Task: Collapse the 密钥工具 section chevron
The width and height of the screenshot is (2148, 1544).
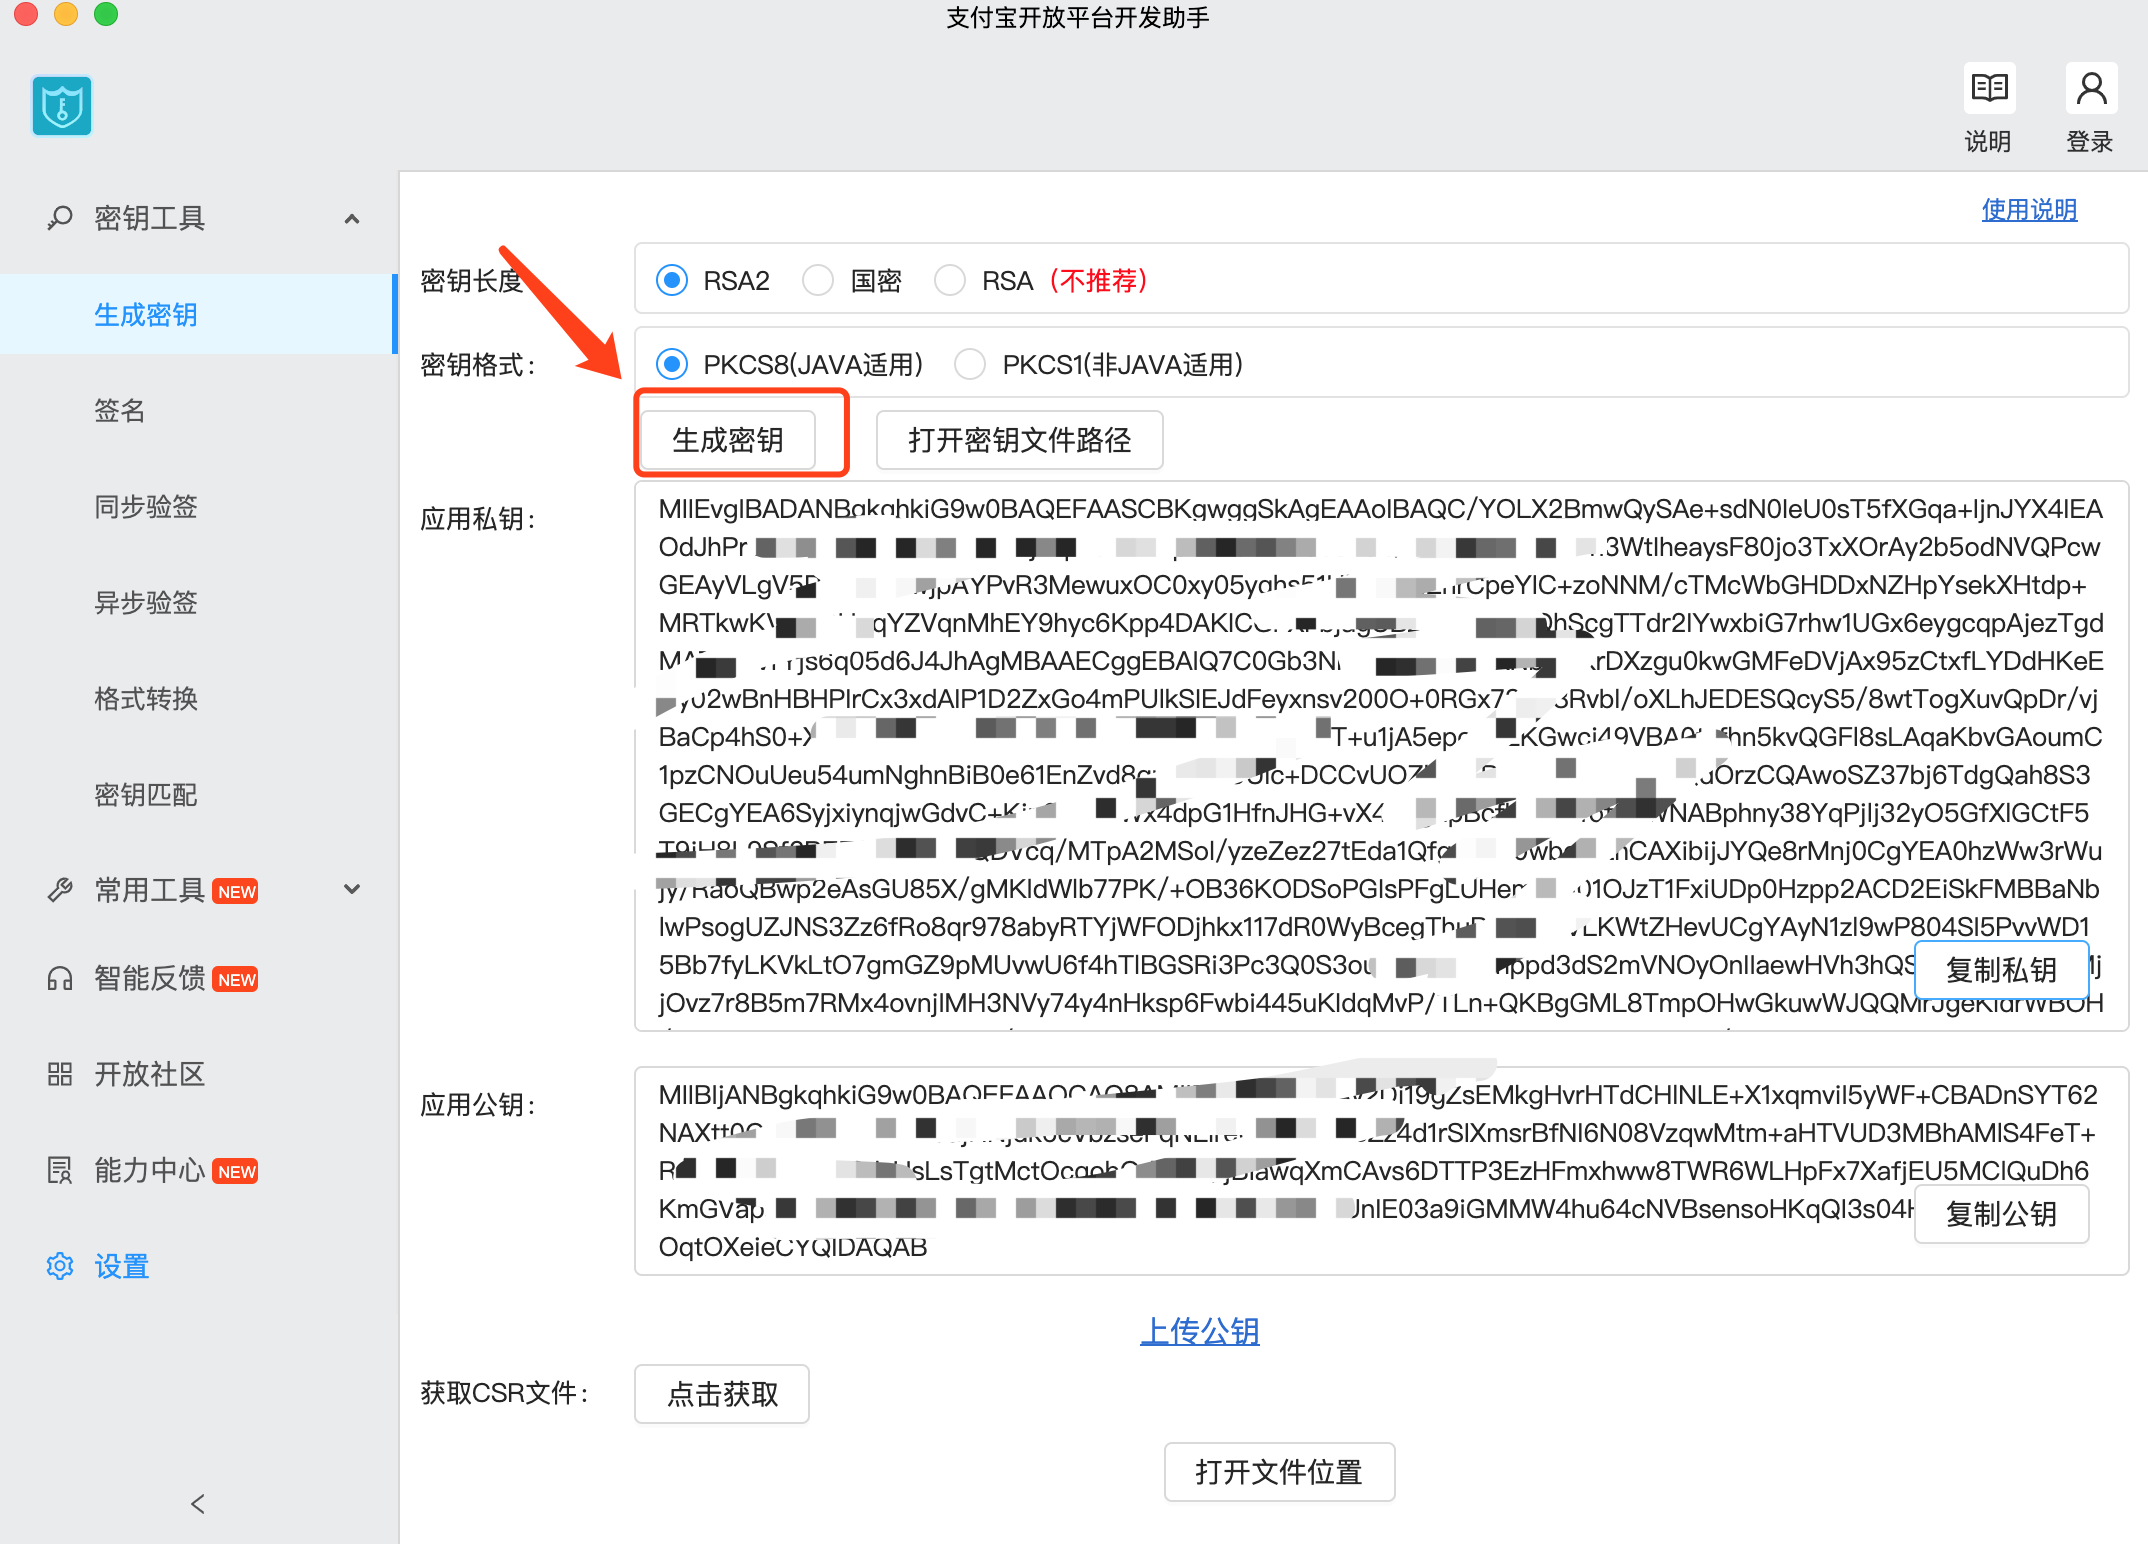Action: (352, 218)
